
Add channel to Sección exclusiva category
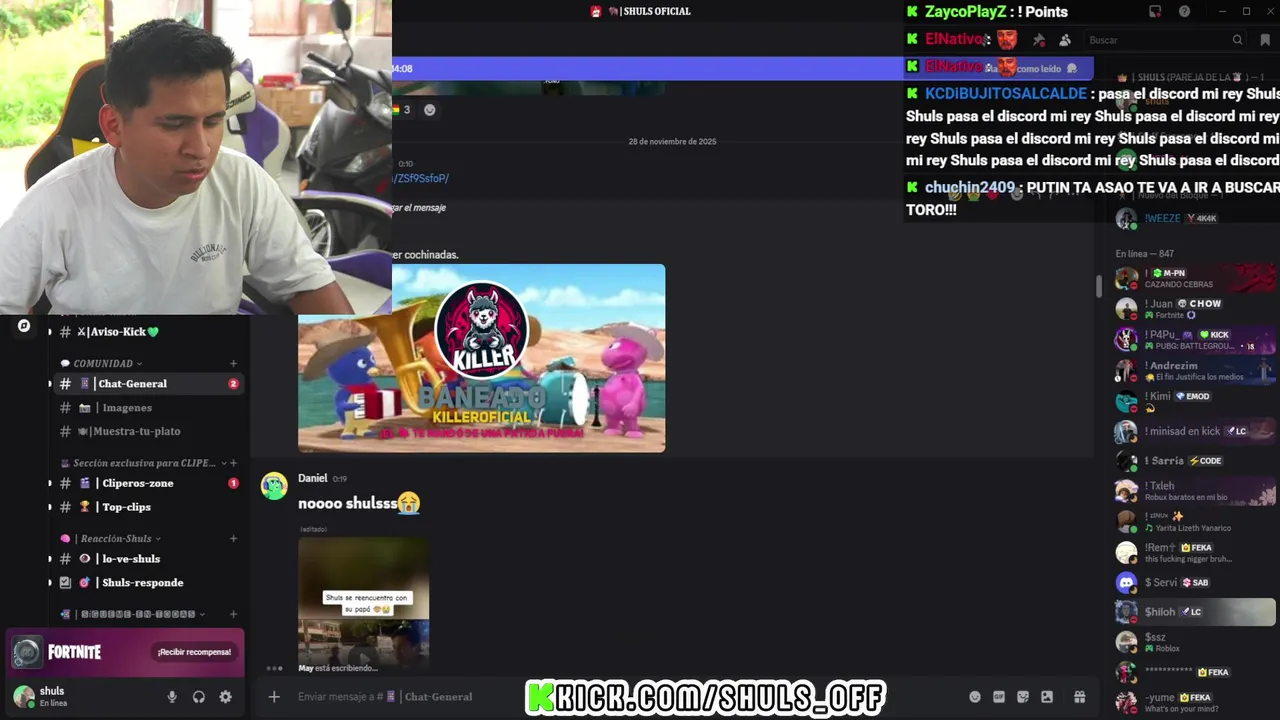pyautogui.click(x=233, y=463)
